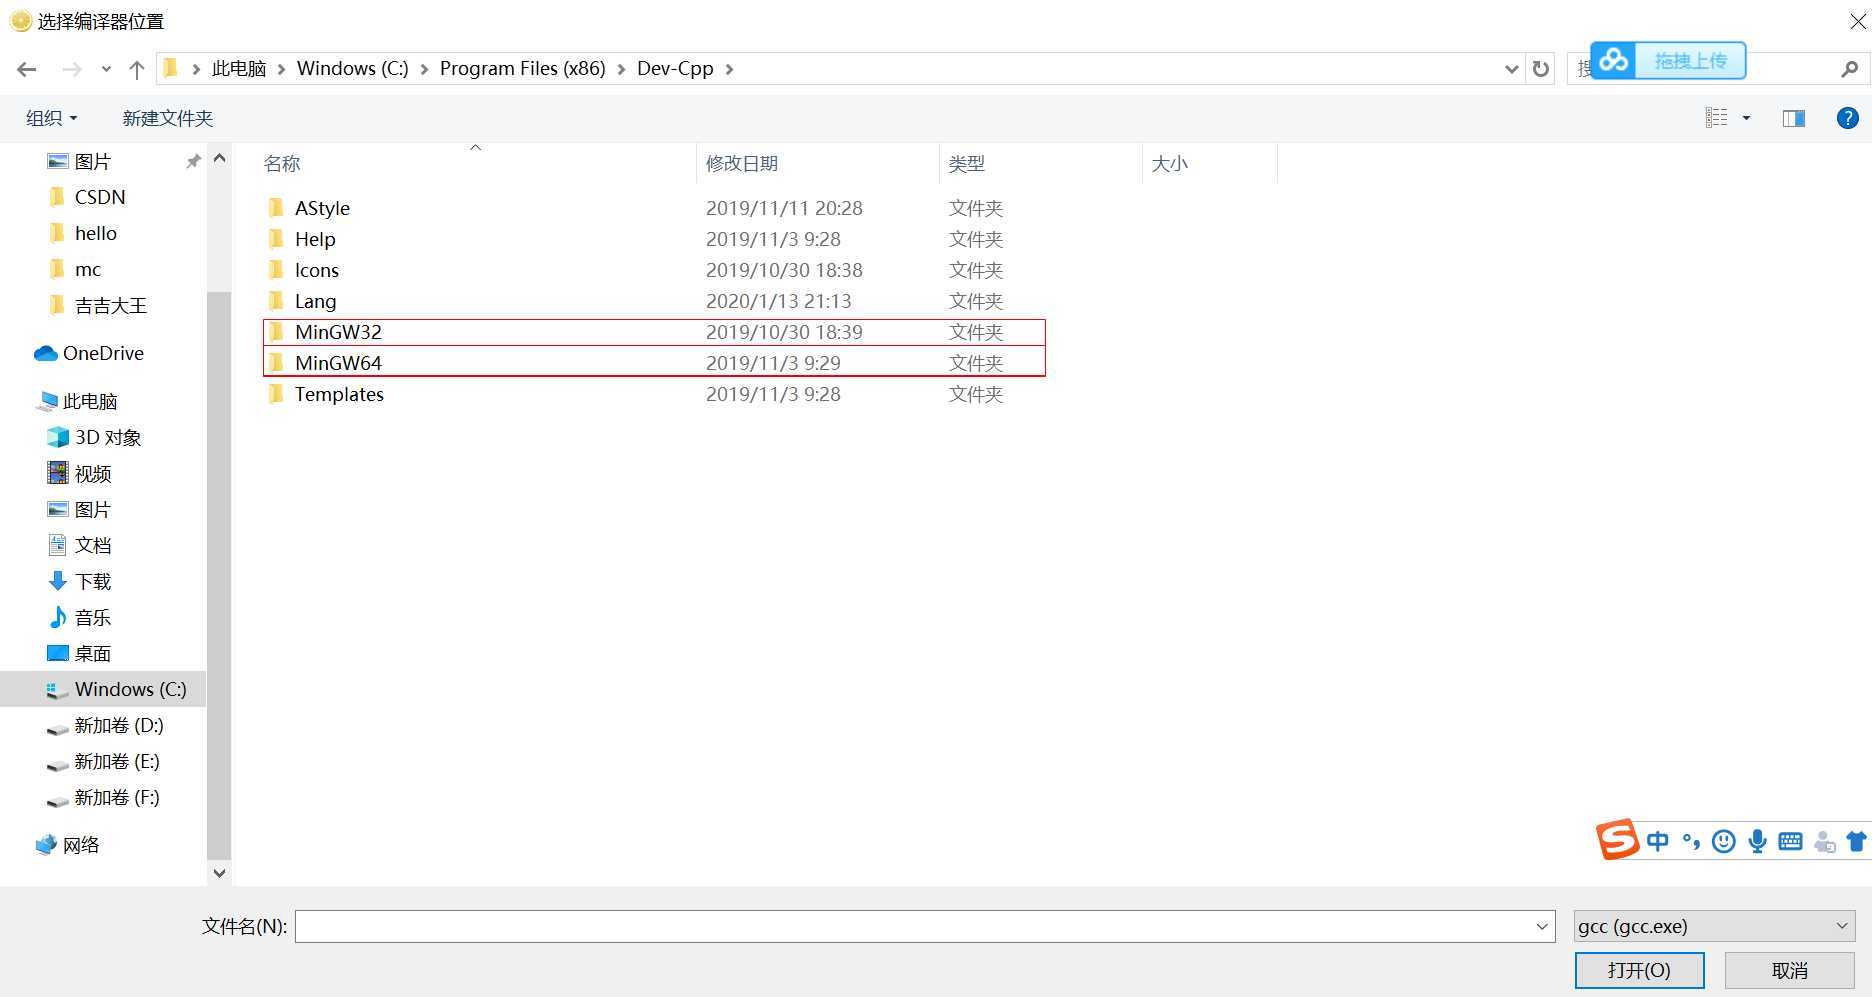Go up one folder level arrow

coord(137,69)
